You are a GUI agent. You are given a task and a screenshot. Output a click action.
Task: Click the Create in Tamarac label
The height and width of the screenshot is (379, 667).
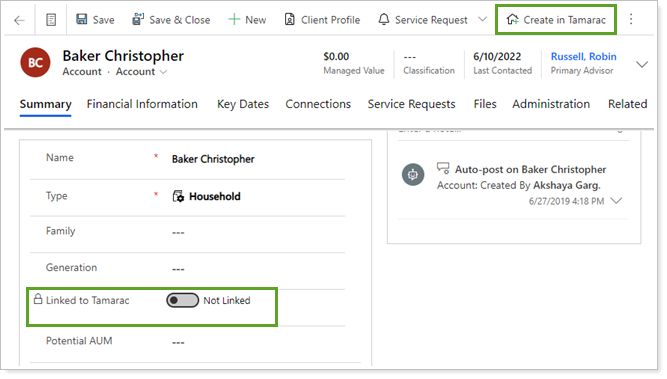pyautogui.click(x=564, y=20)
